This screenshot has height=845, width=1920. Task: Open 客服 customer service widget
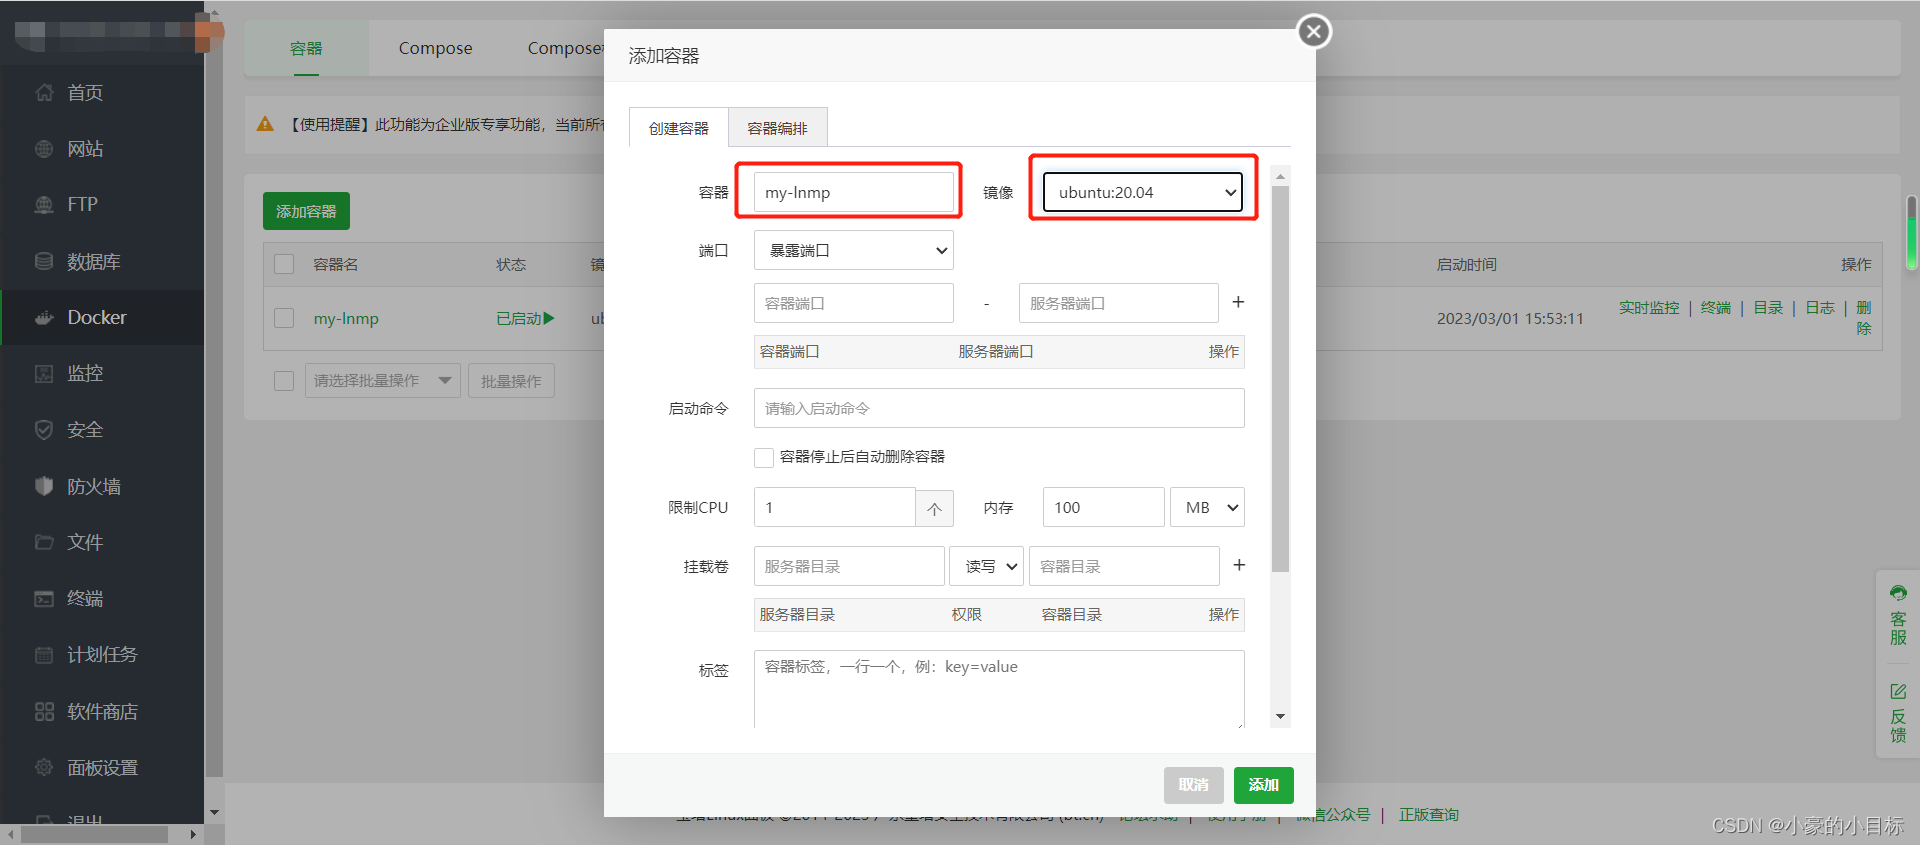1898,615
